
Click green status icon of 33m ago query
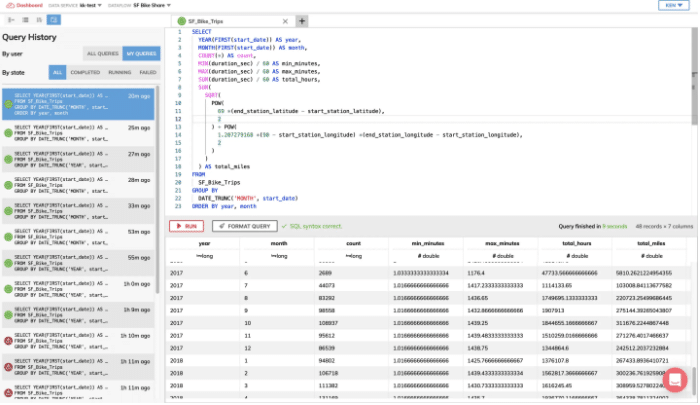tap(8, 211)
